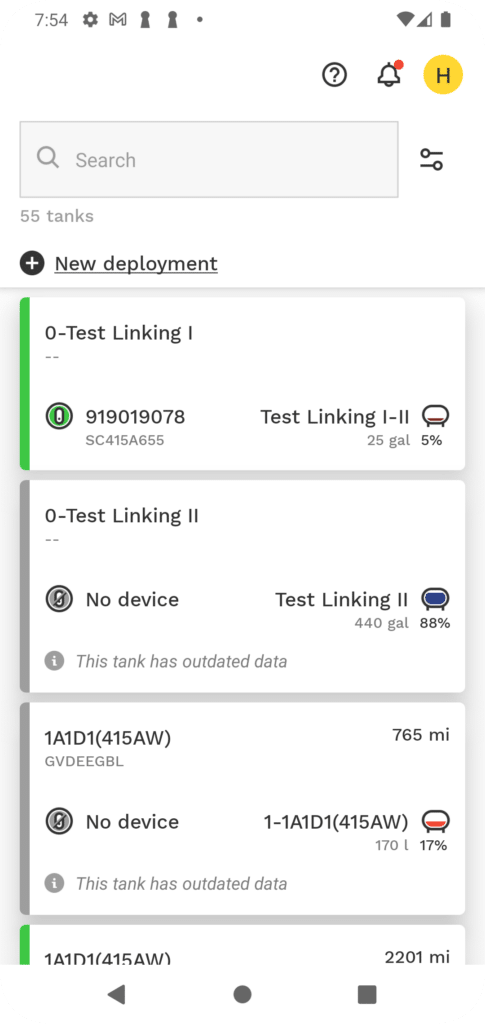Tap Android recent apps square button
485x1024 pixels.
[x=367, y=994]
